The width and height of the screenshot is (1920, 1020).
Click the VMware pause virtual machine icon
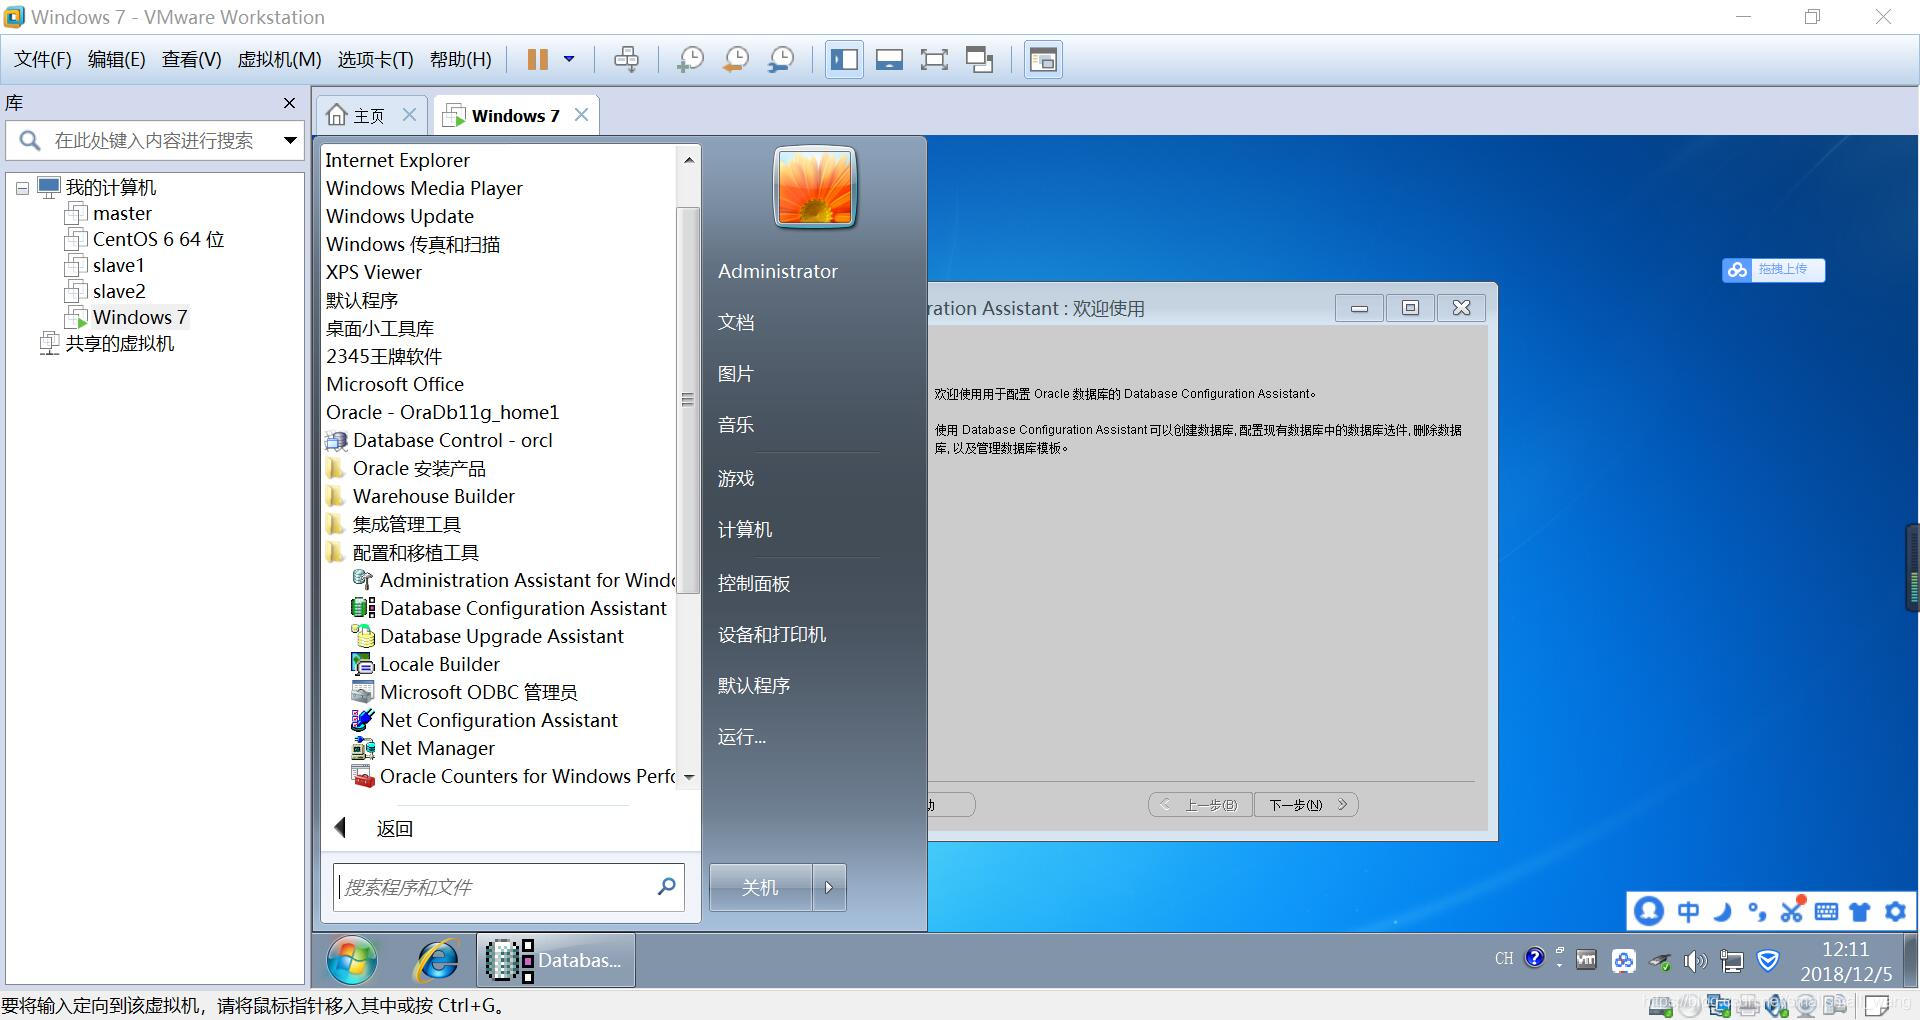[x=537, y=60]
